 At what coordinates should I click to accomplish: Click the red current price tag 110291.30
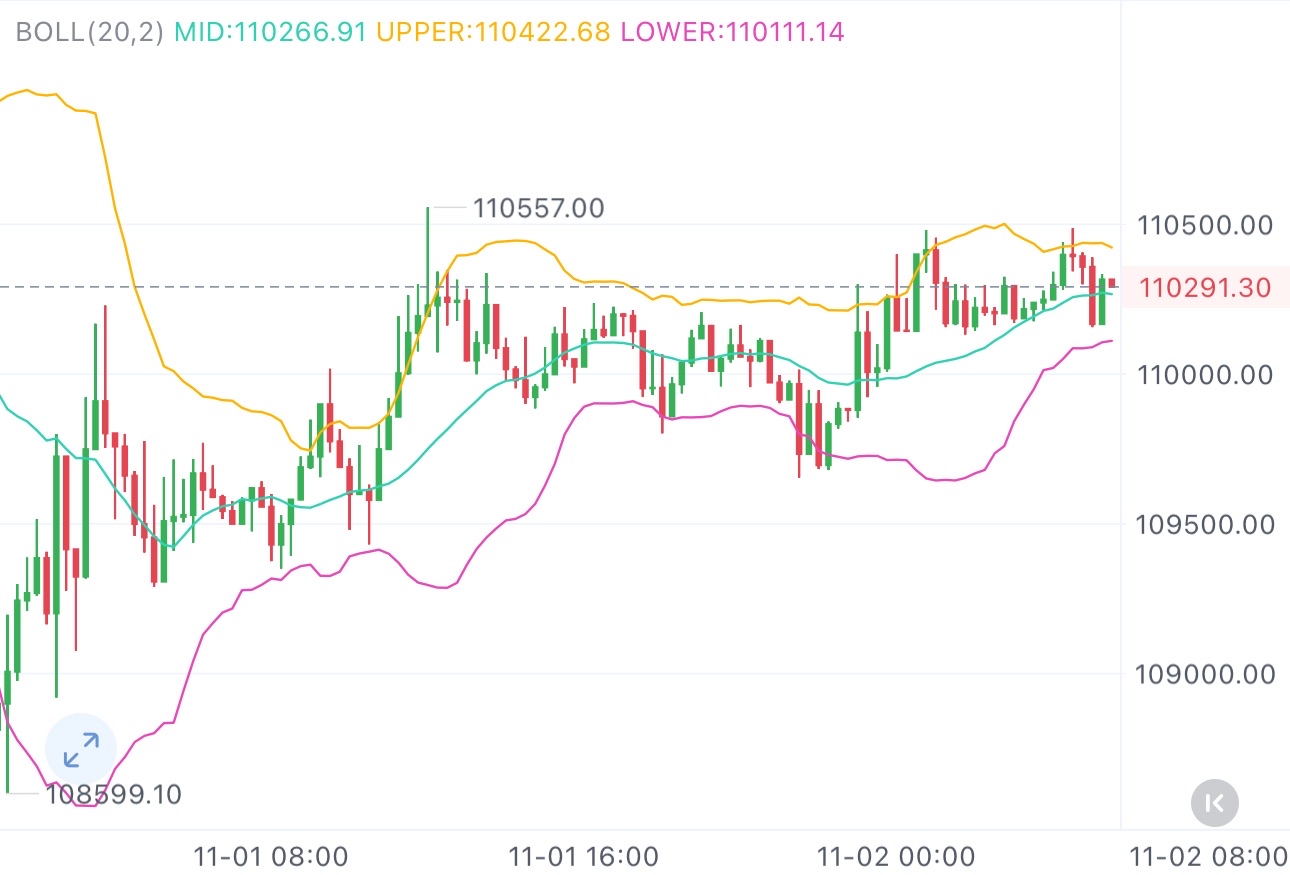(x=1205, y=289)
